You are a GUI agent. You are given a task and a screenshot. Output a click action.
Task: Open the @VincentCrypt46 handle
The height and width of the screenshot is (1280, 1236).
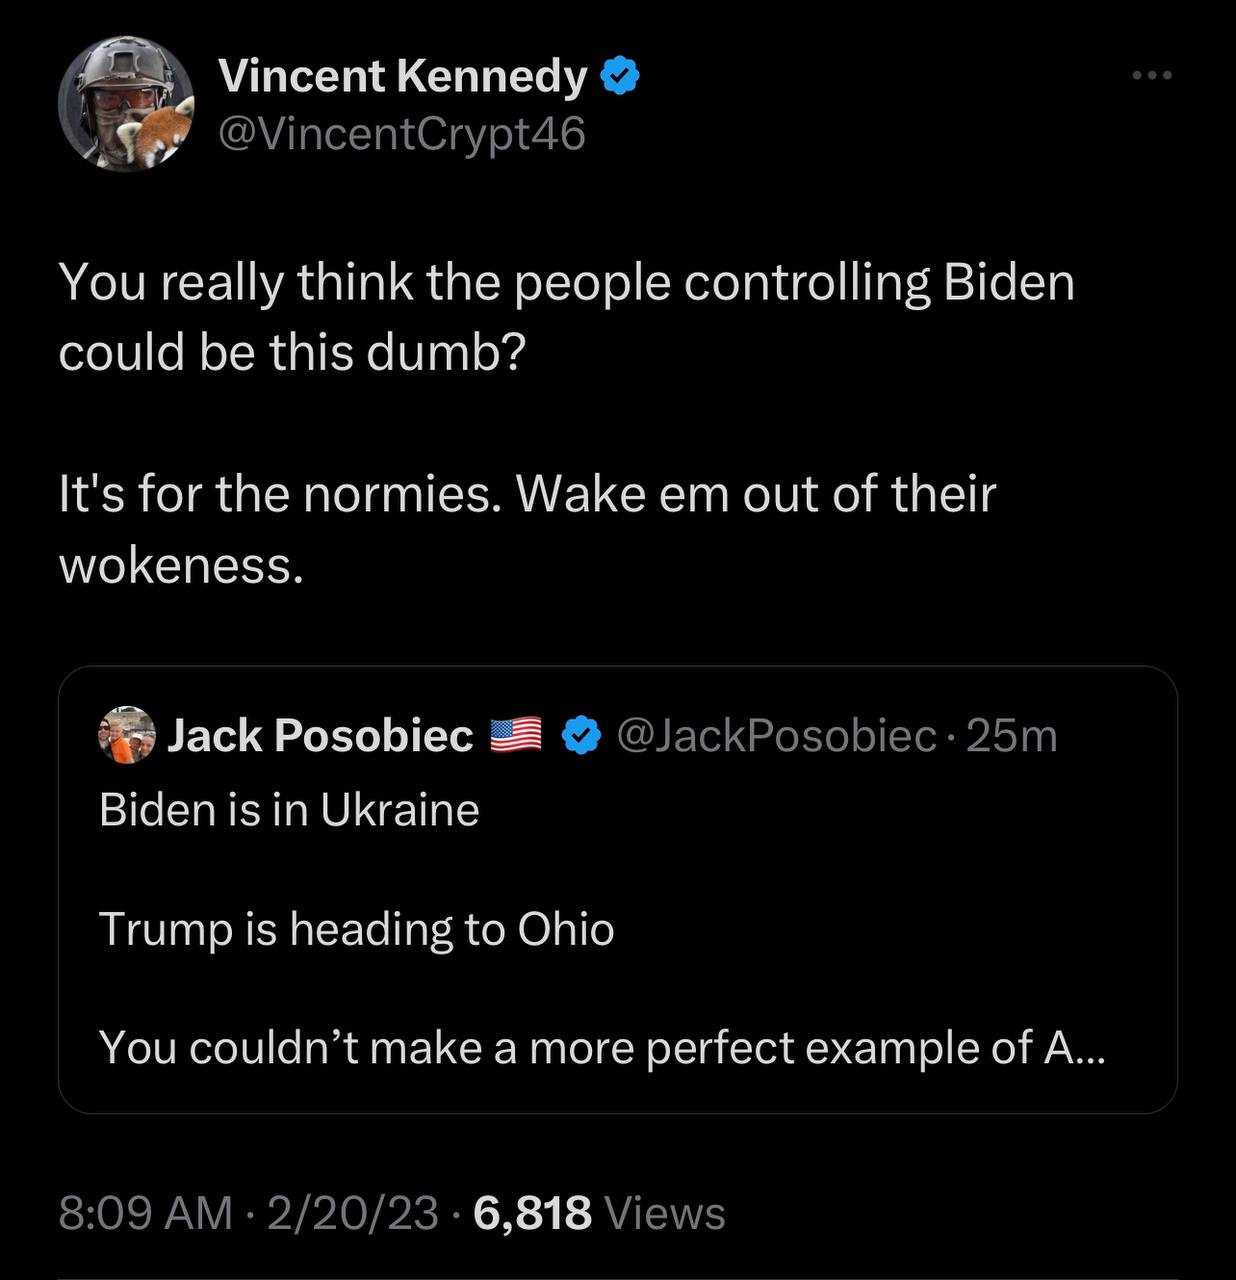[x=401, y=134]
